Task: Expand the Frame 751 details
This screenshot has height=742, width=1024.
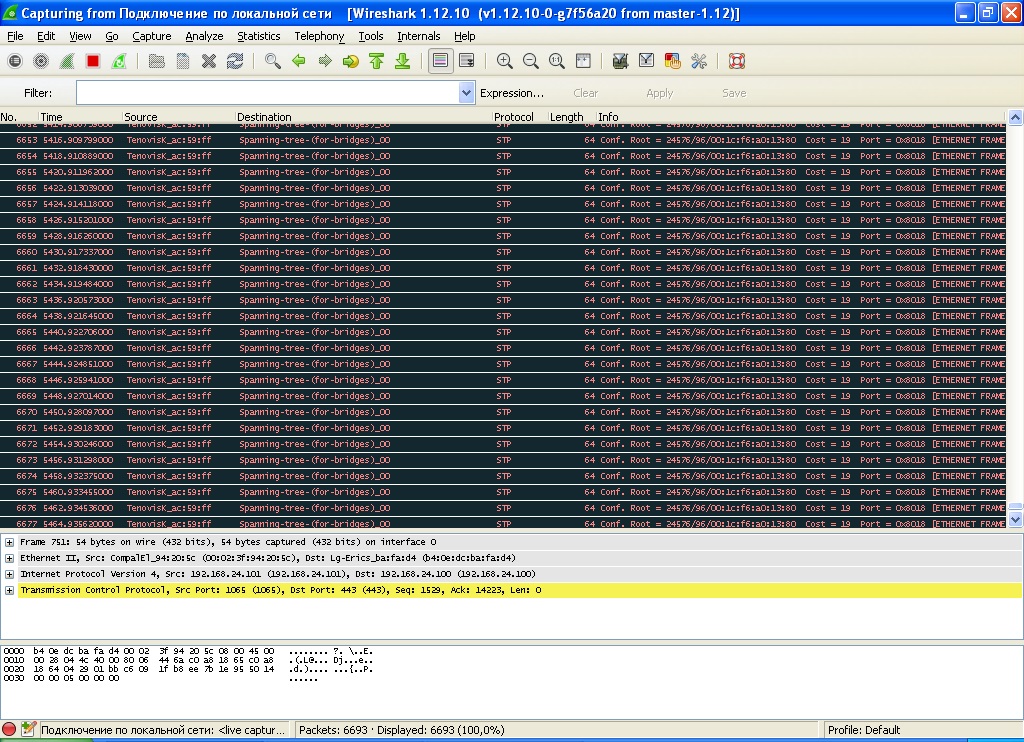Action: click(10, 542)
